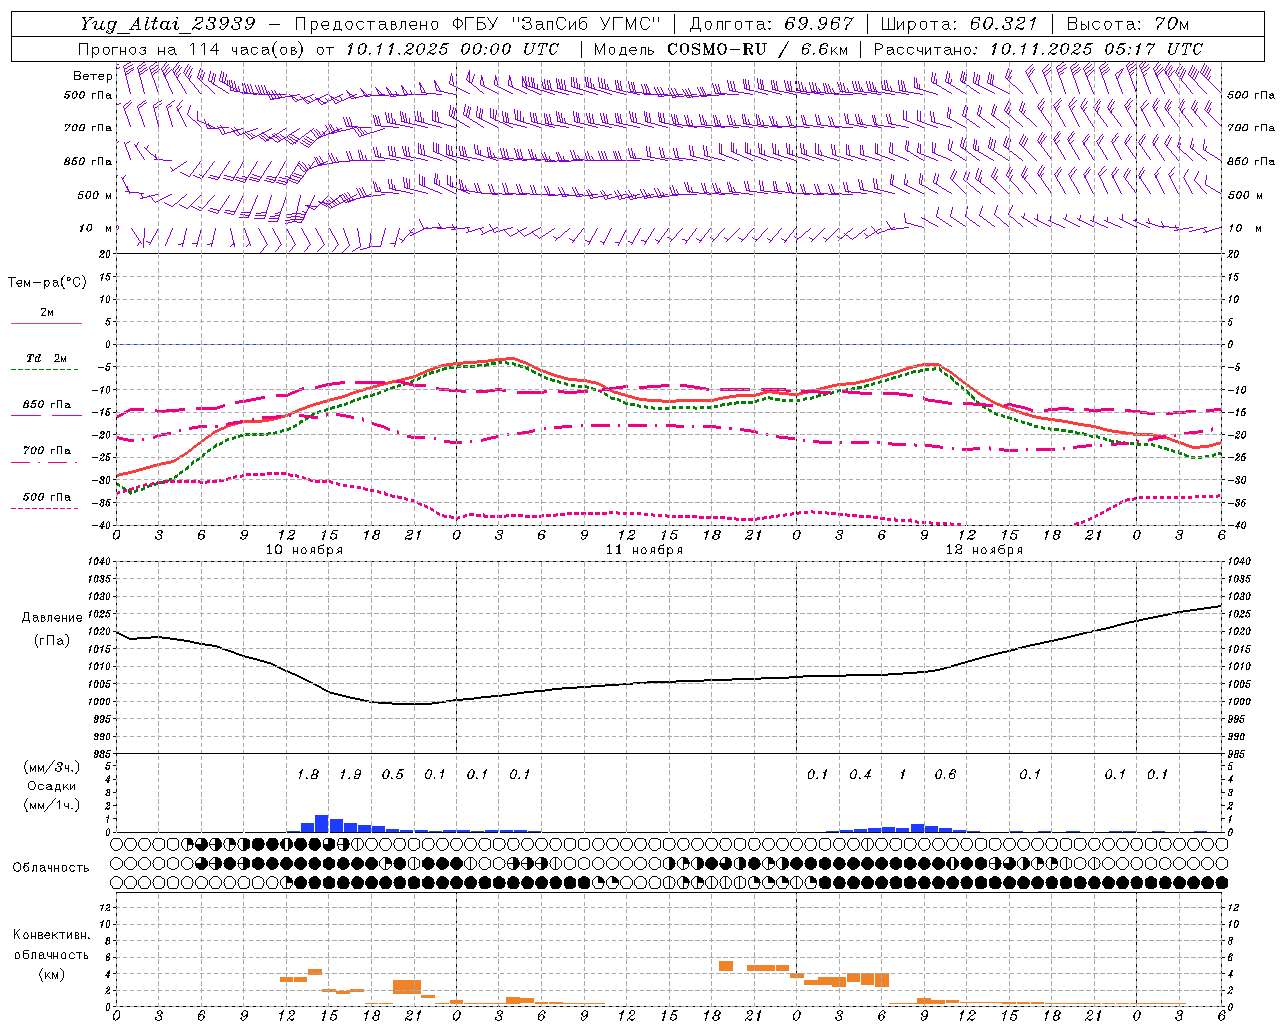Click the (мм/1ч.) precipitation unit label
This screenshot has width=1280, height=1024.
[x=52, y=805]
